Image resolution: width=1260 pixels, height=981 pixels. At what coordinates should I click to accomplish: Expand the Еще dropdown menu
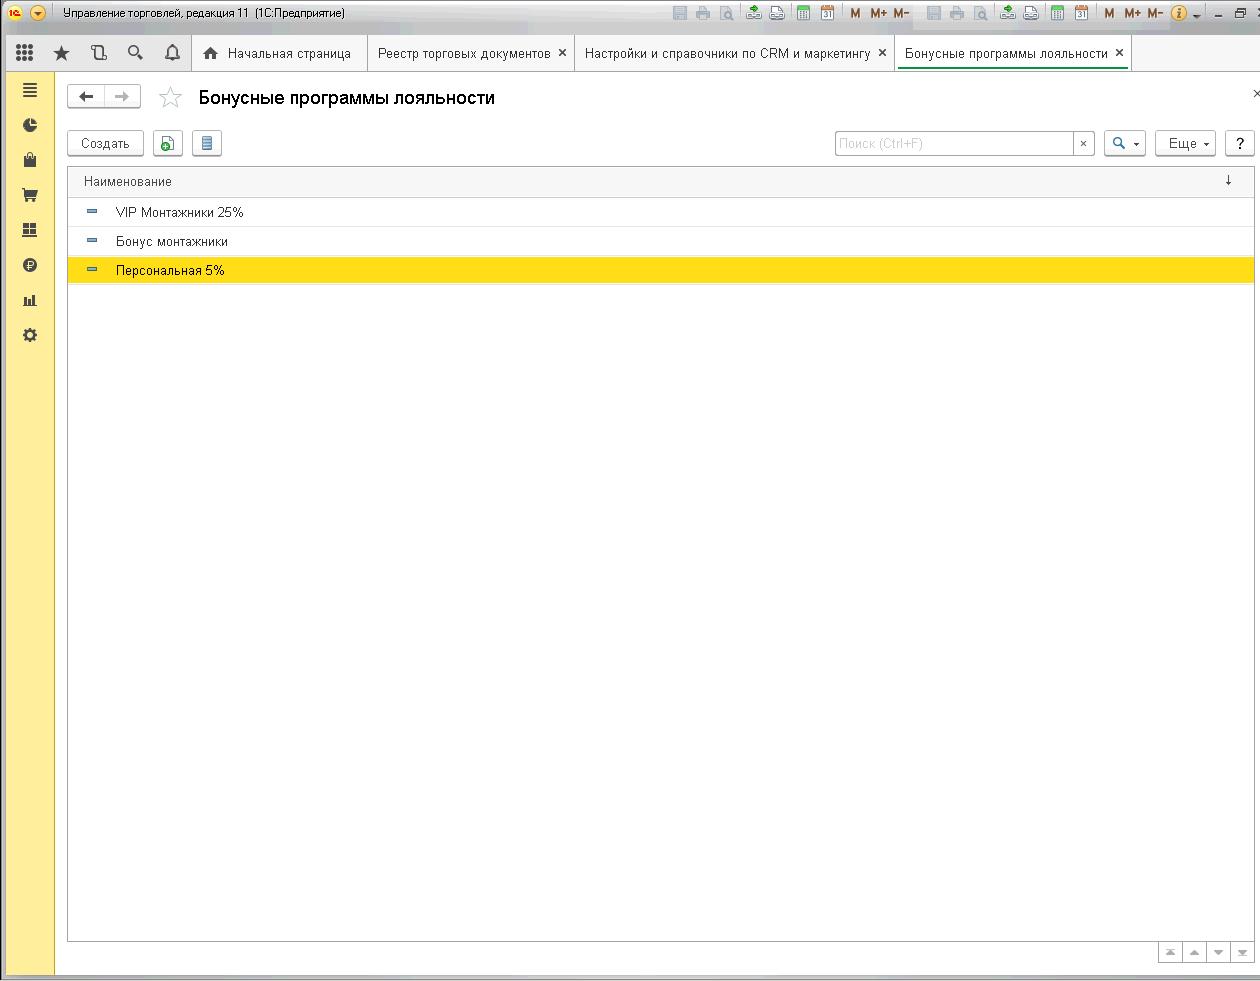pos(1185,144)
